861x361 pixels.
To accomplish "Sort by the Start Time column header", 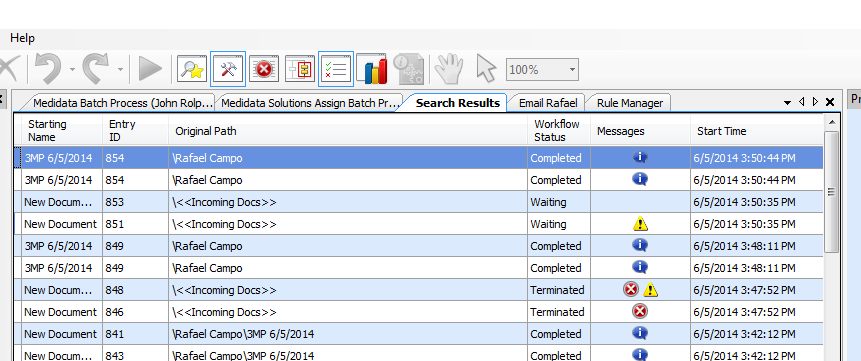I will (757, 131).
